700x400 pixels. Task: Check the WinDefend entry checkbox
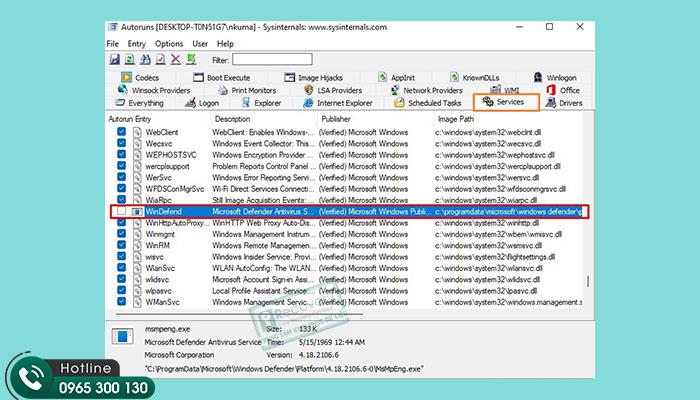121,211
